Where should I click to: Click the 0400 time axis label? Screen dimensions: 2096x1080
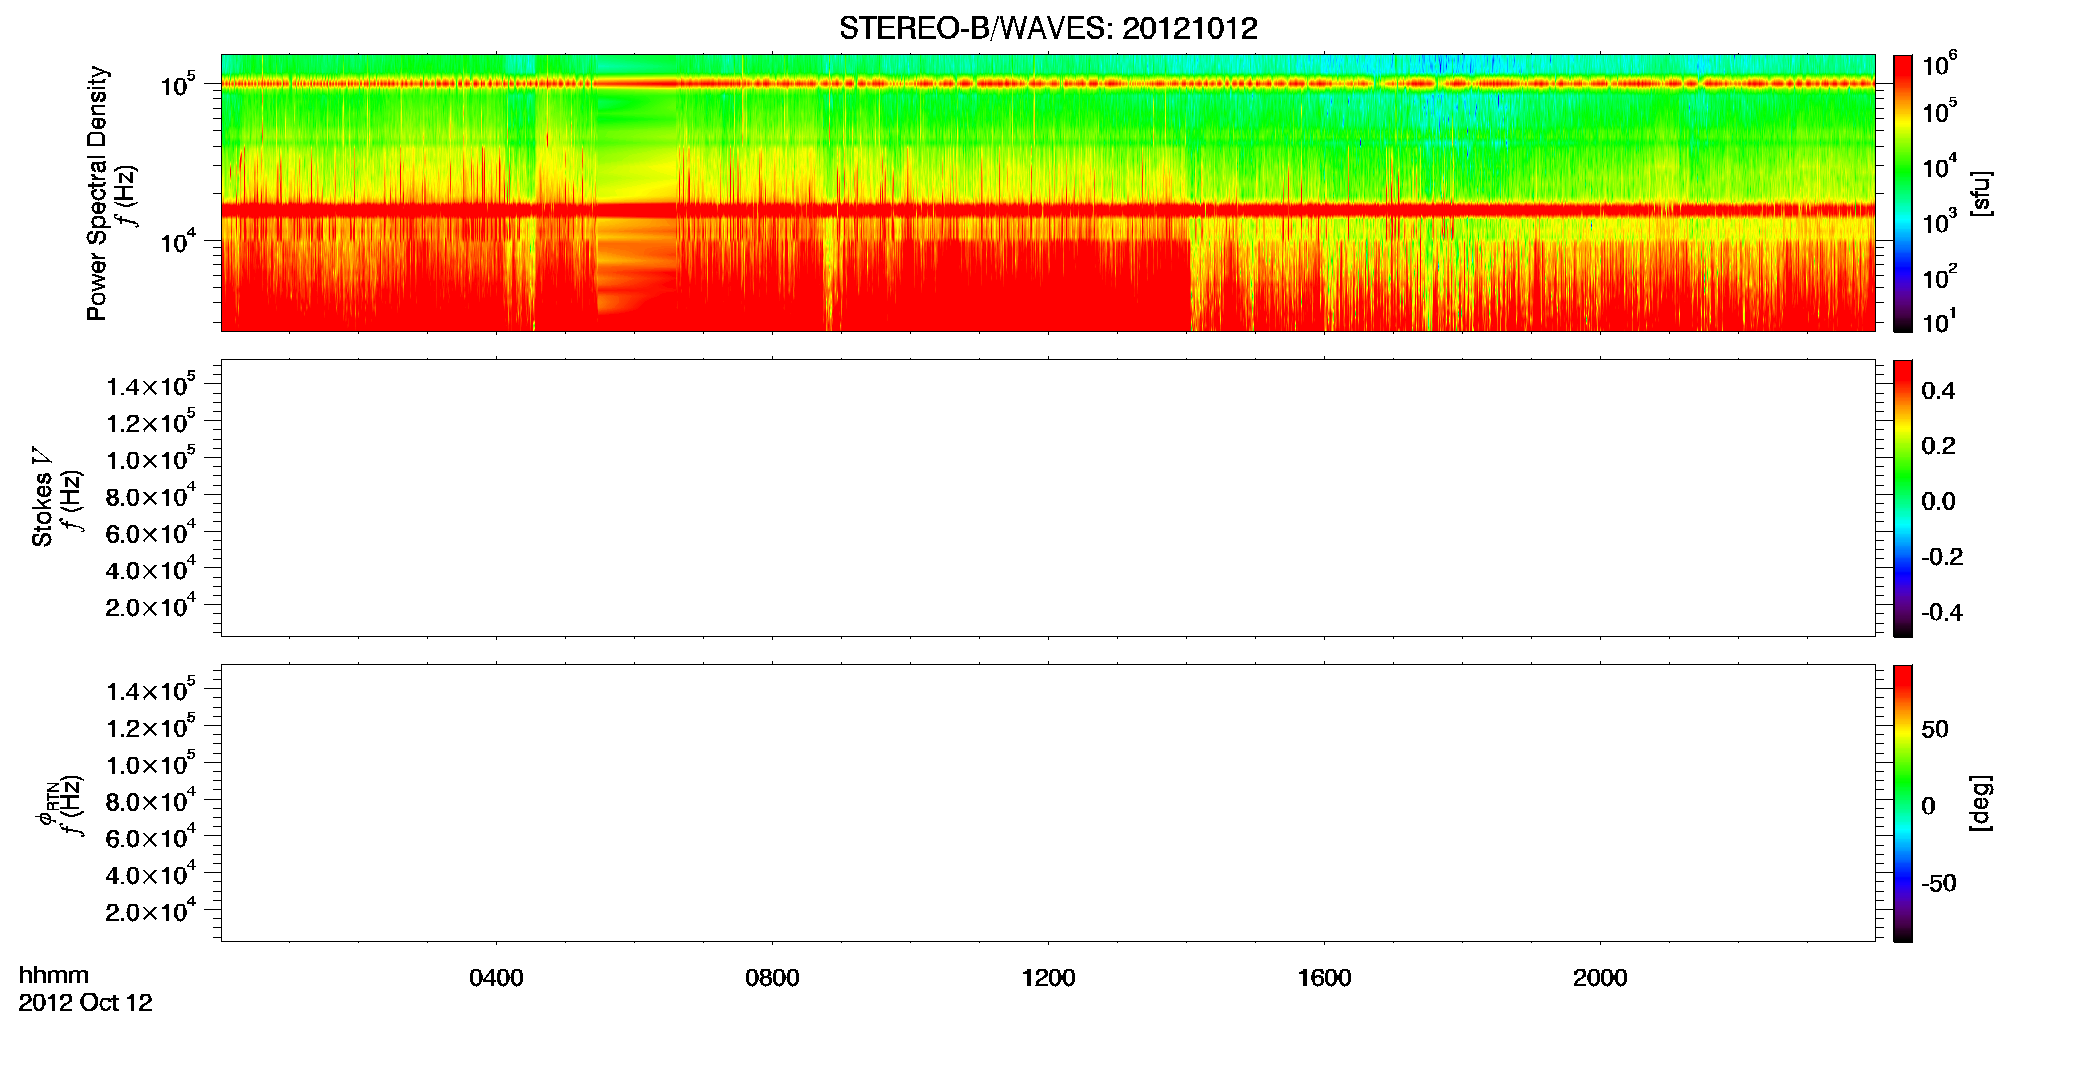point(496,978)
